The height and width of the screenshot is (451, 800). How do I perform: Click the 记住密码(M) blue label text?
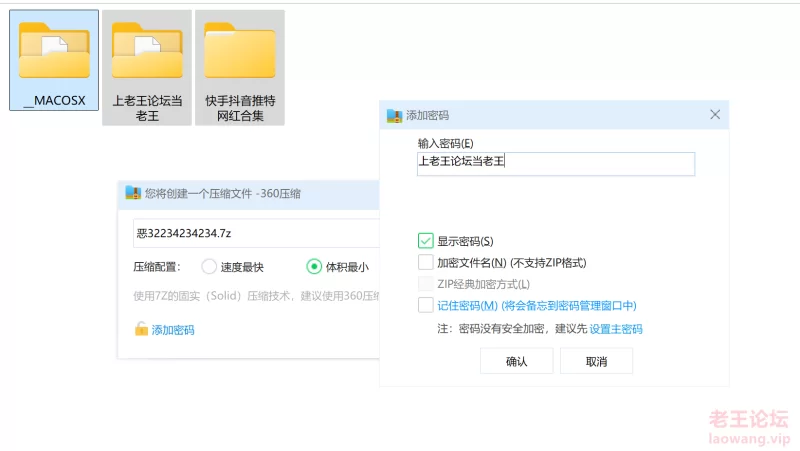[537, 306]
